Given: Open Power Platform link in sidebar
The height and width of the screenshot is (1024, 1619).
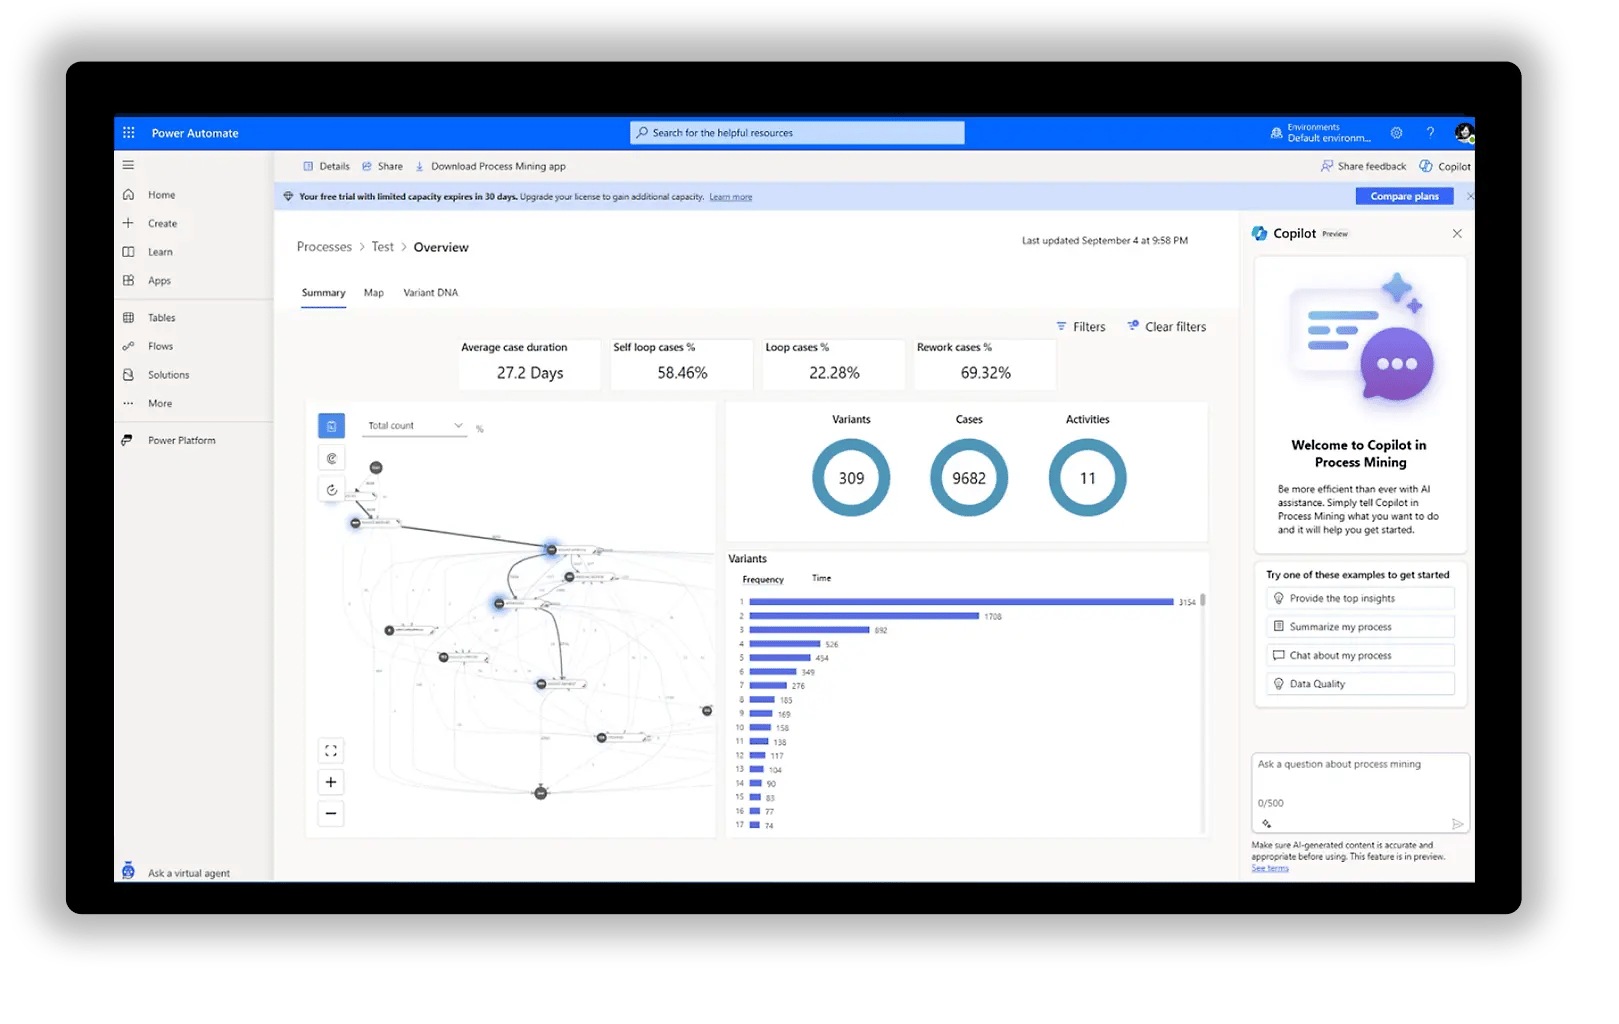Looking at the screenshot, I should pyautogui.click(x=181, y=441).
